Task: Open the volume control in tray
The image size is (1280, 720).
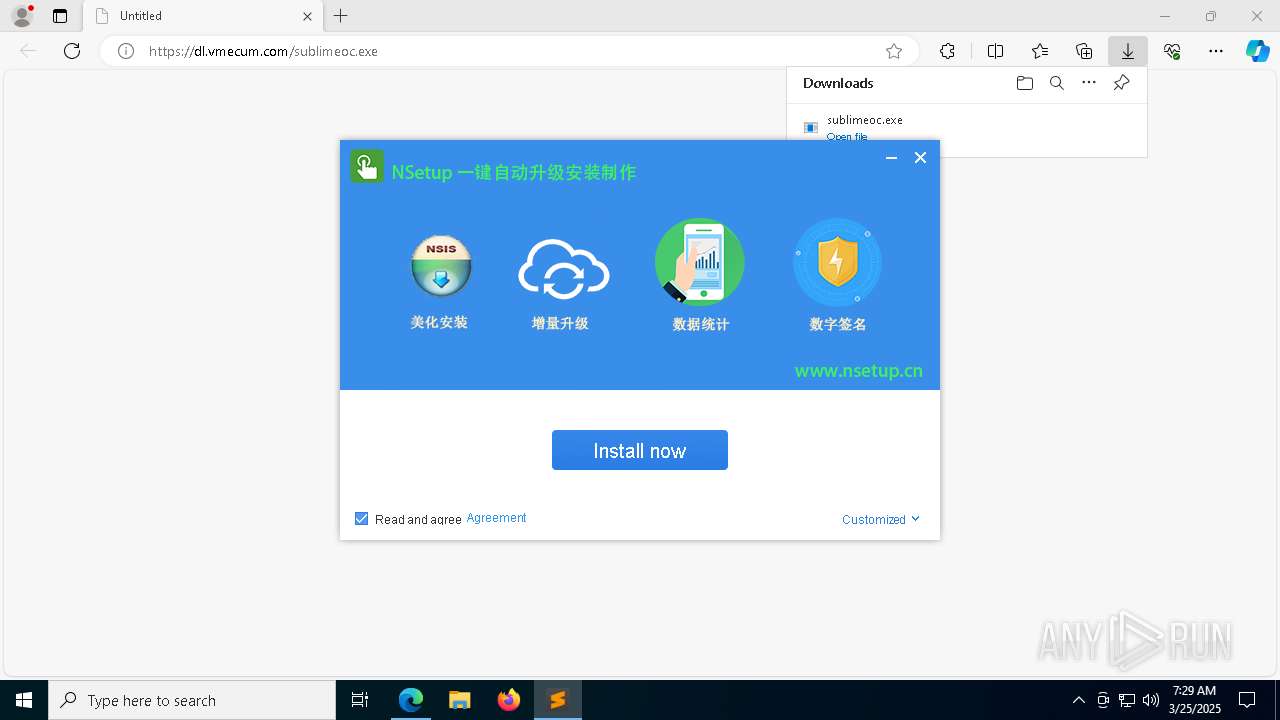Action: point(1151,700)
